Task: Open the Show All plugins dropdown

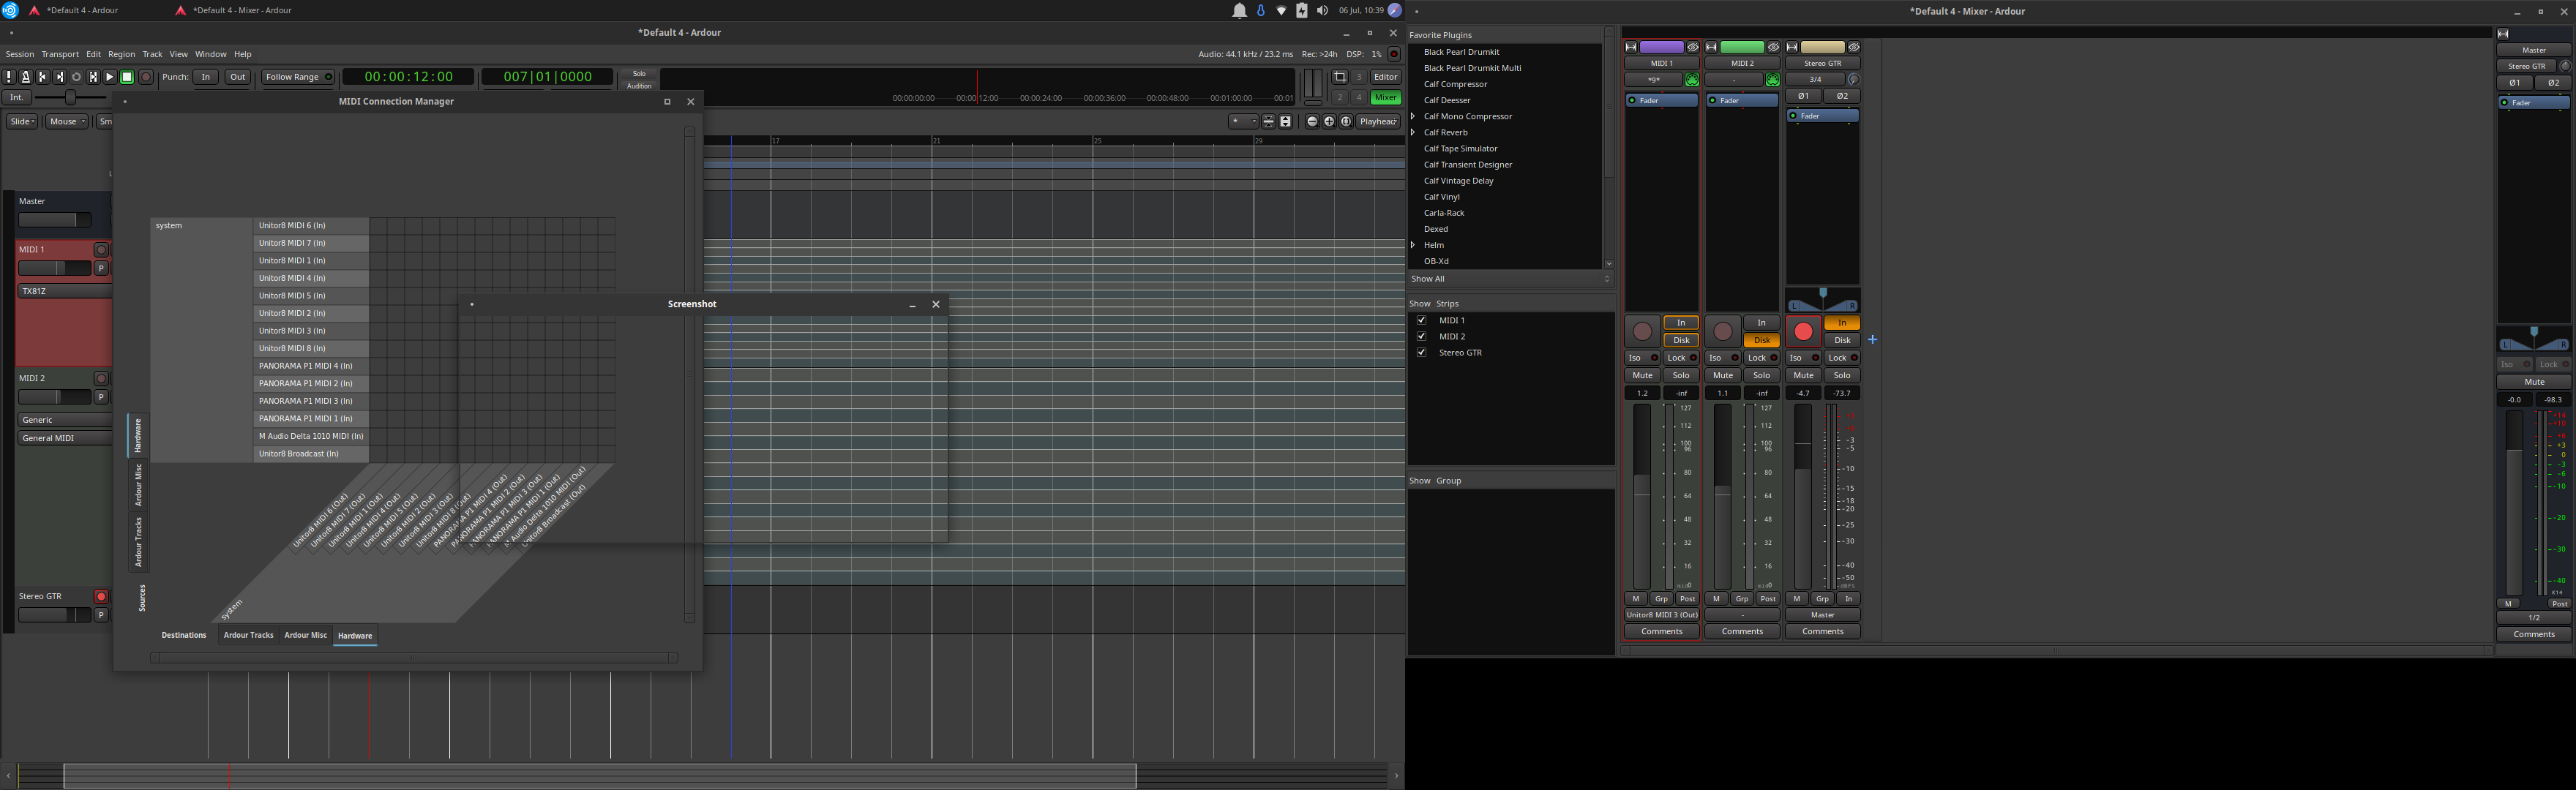Action: pyautogui.click(x=1510, y=279)
